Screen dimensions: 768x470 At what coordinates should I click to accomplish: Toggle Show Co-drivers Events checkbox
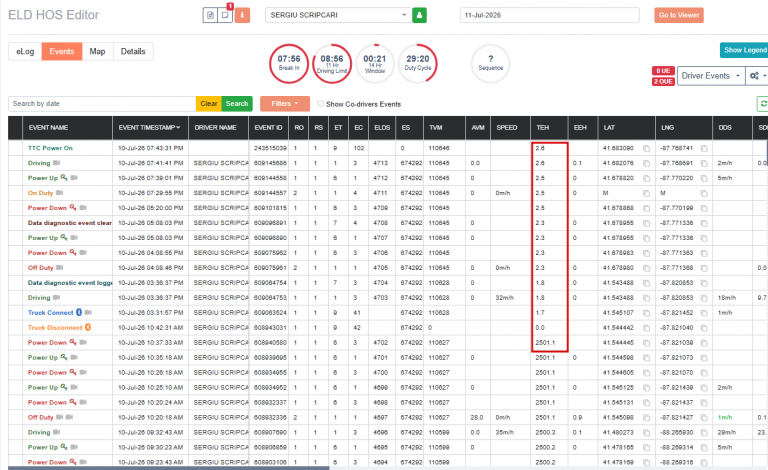(320, 103)
